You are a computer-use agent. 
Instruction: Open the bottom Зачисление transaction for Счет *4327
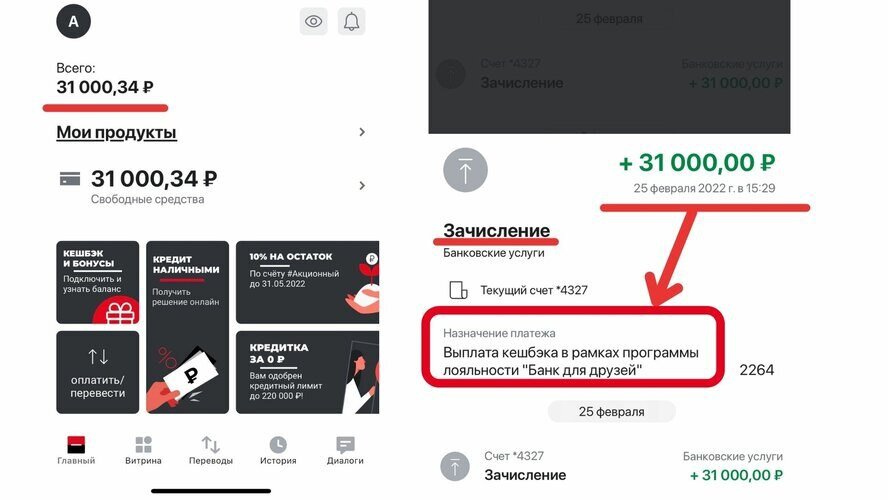click(x=612, y=467)
